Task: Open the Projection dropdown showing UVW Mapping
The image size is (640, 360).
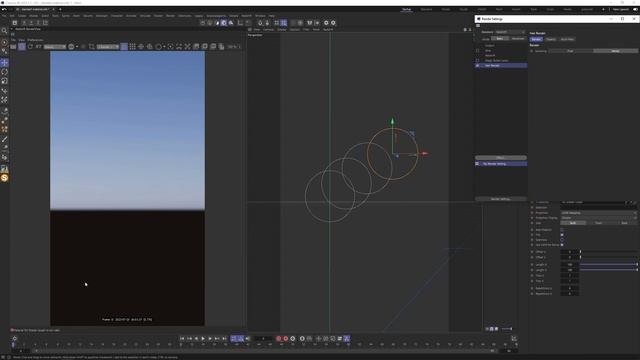Action: pyautogui.click(x=599, y=213)
